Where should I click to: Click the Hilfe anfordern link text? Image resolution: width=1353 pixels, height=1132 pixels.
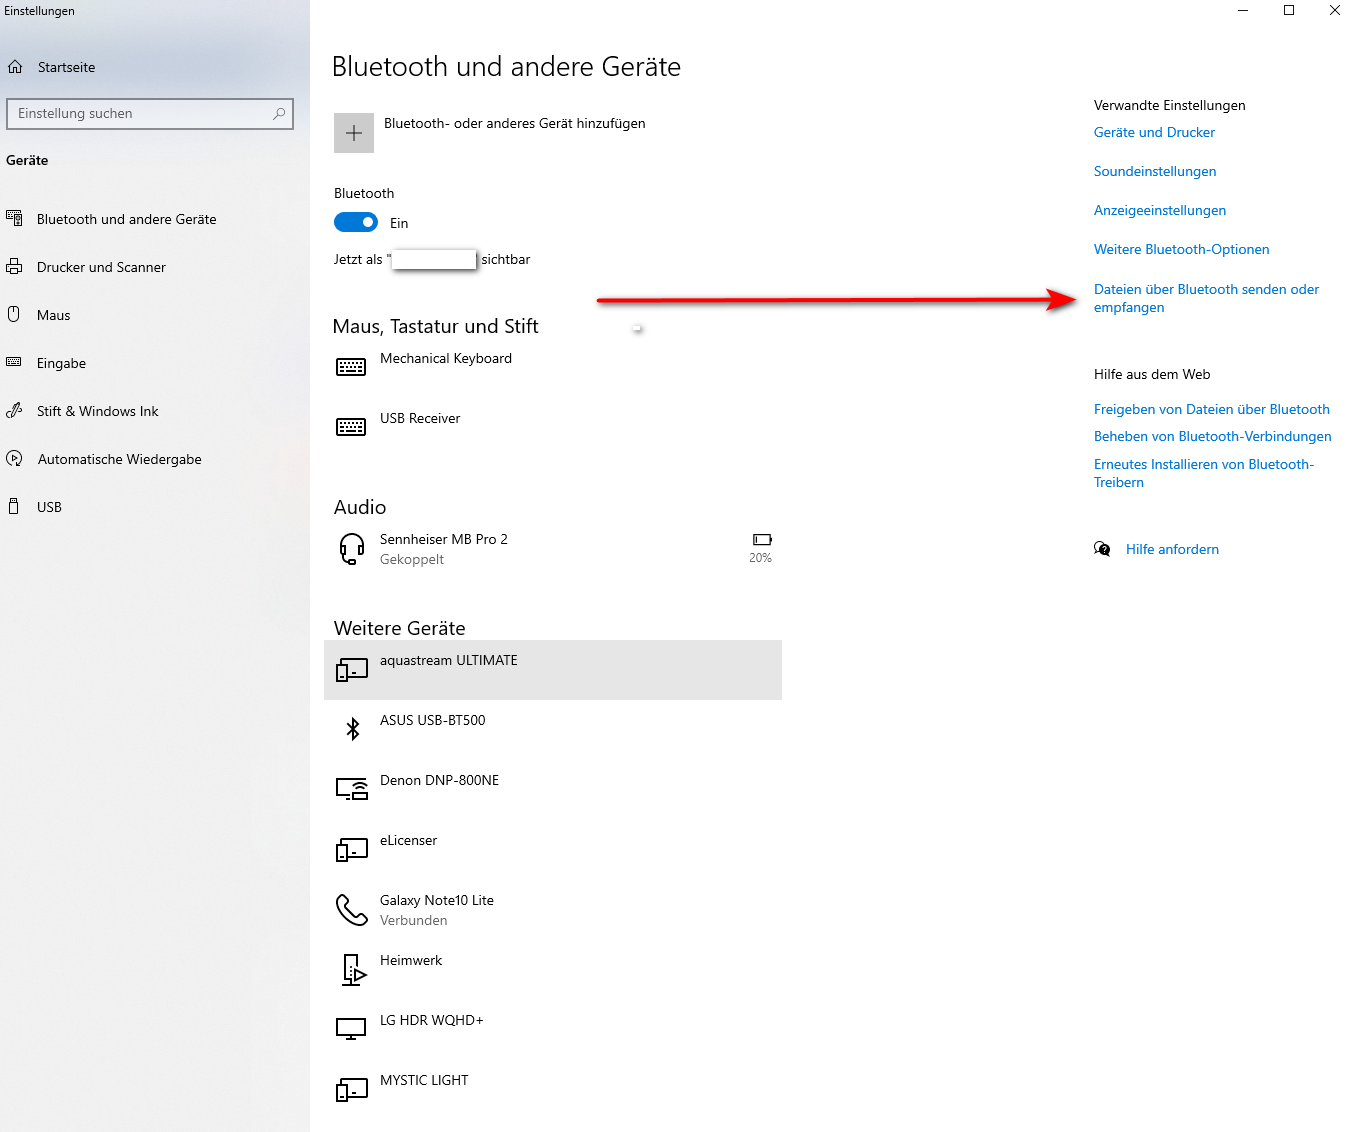tap(1172, 549)
